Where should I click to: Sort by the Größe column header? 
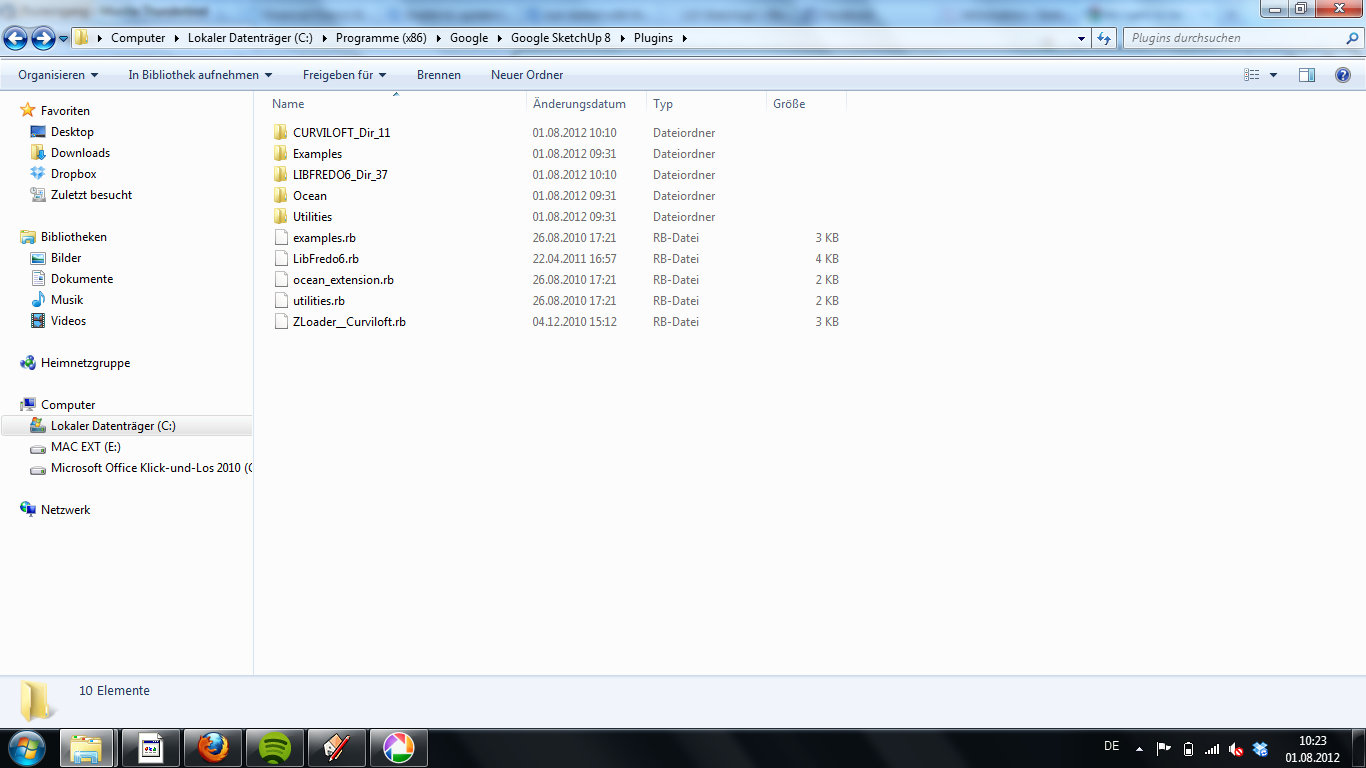click(789, 104)
